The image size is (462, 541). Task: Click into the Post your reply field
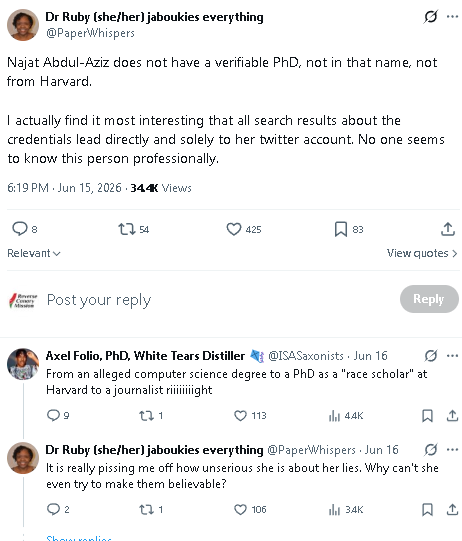click(221, 299)
